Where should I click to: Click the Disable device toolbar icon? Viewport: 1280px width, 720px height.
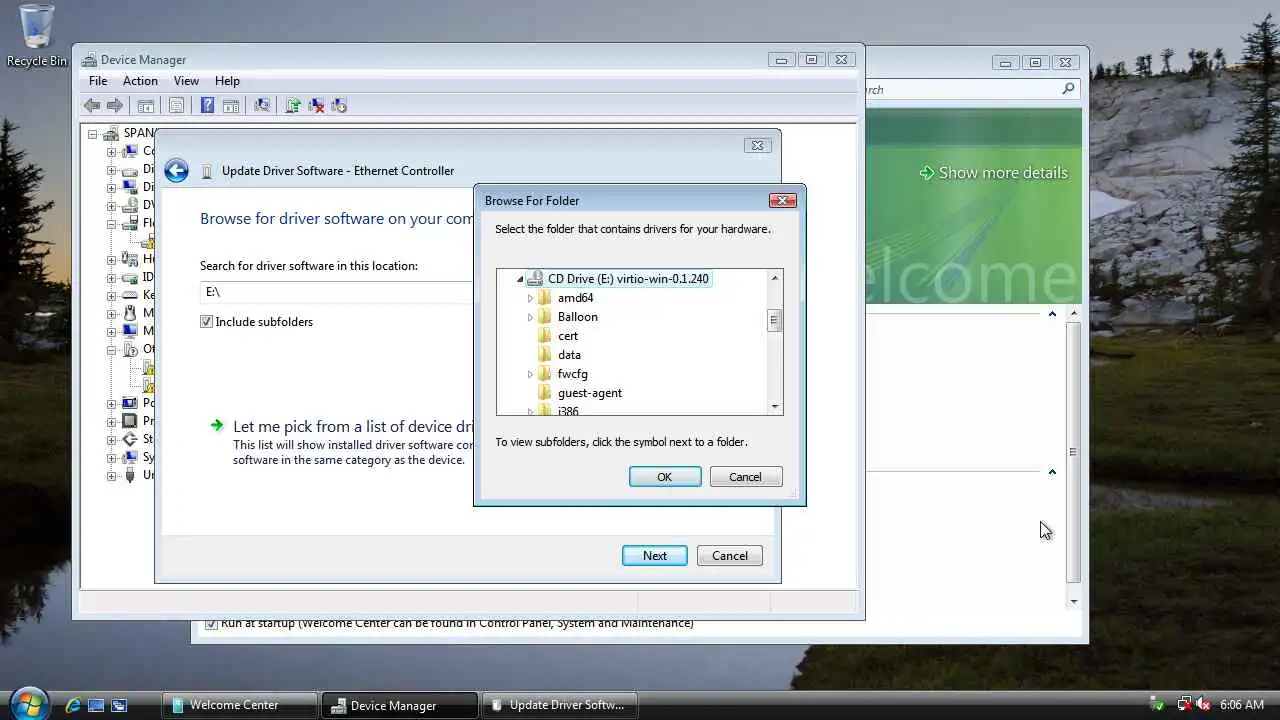click(339, 105)
